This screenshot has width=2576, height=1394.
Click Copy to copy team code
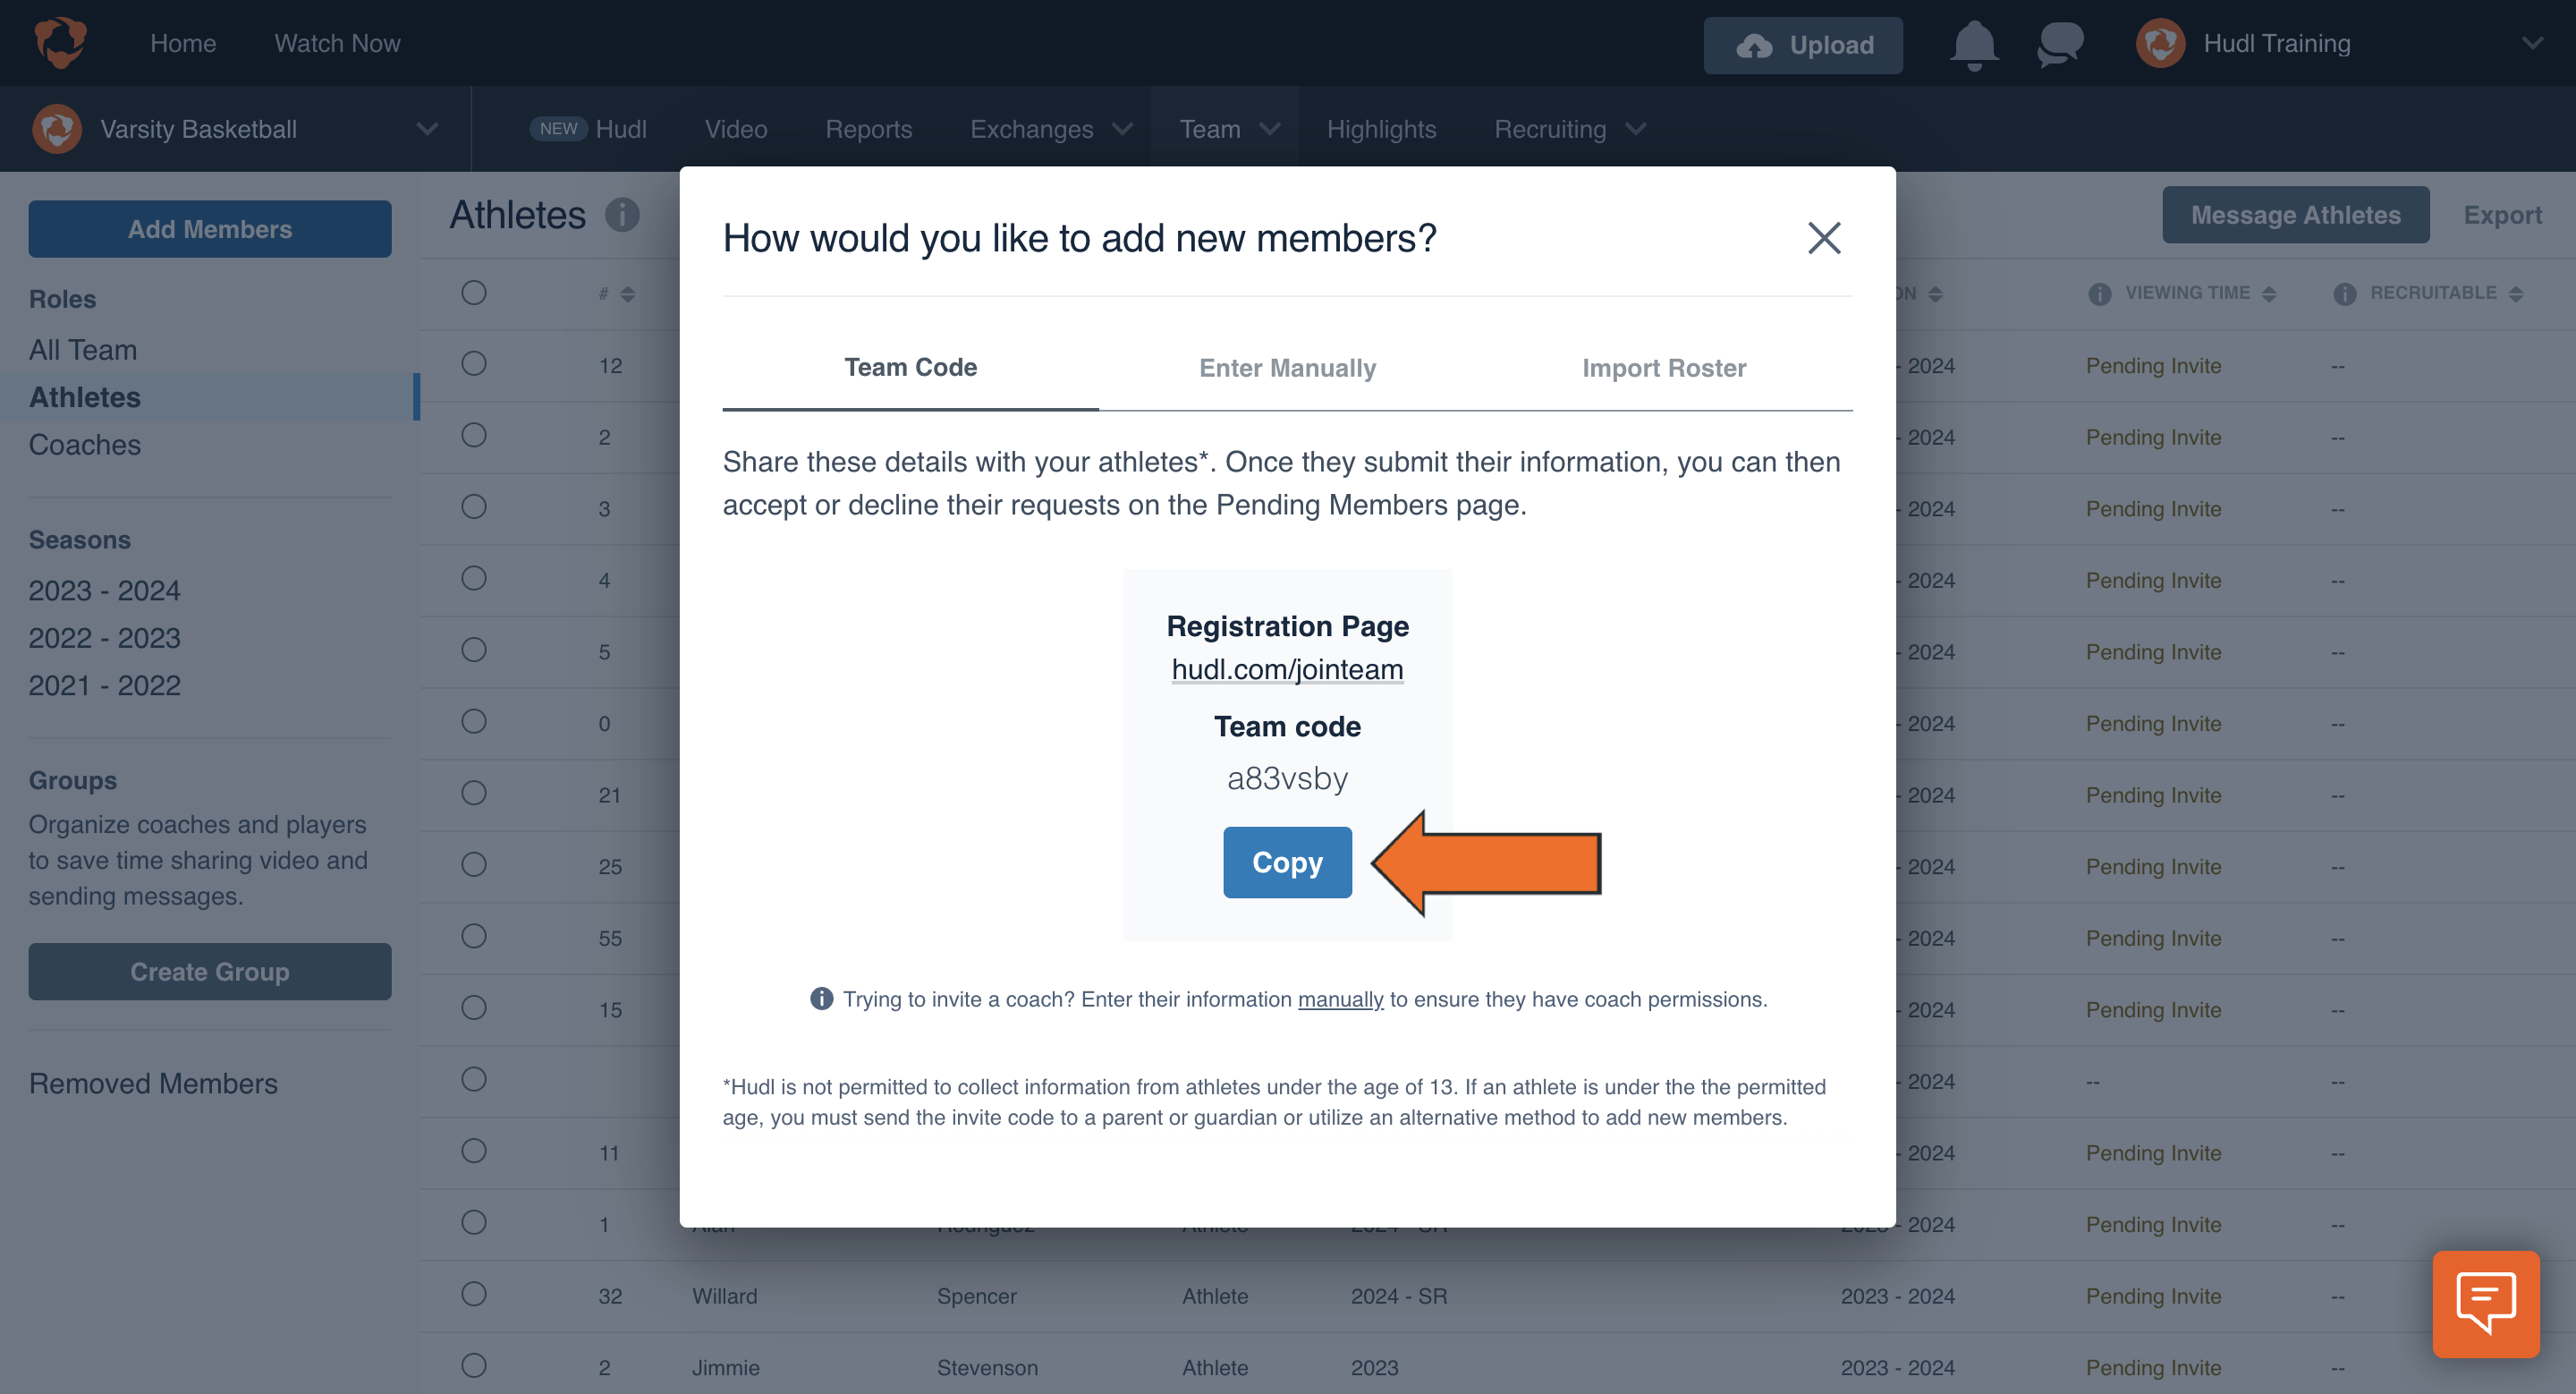[x=1287, y=862]
